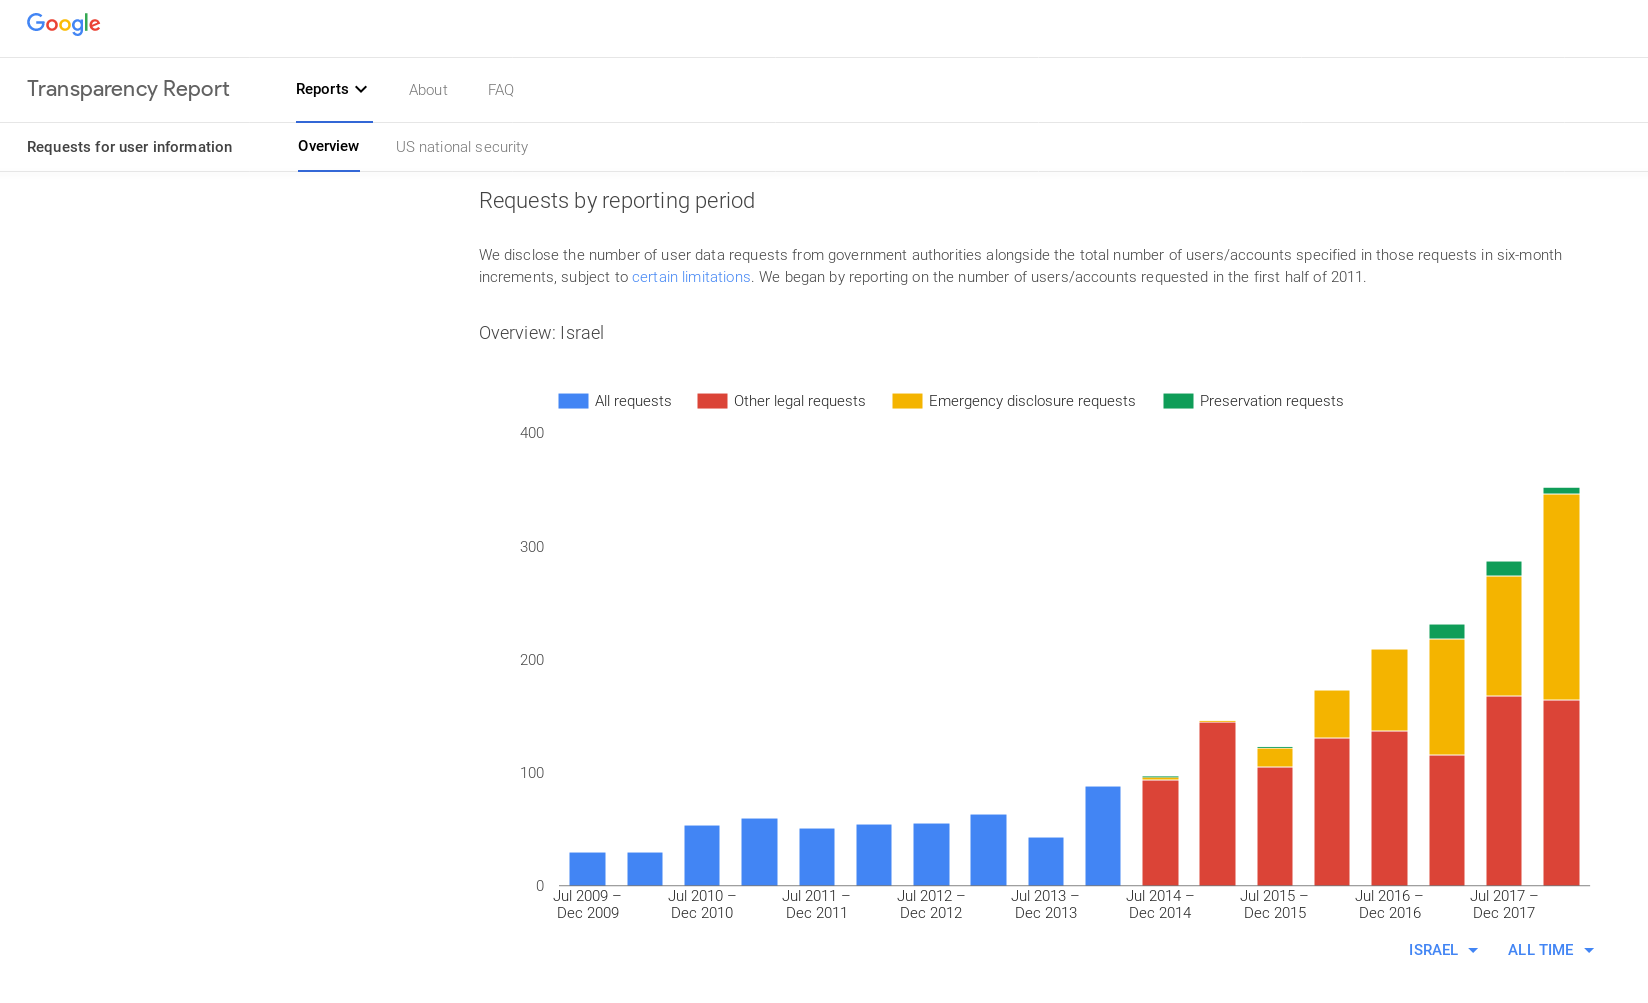This screenshot has height=1003, width=1648.
Task: Toggle Preservation requests green legend swatch
Action: pos(1178,401)
